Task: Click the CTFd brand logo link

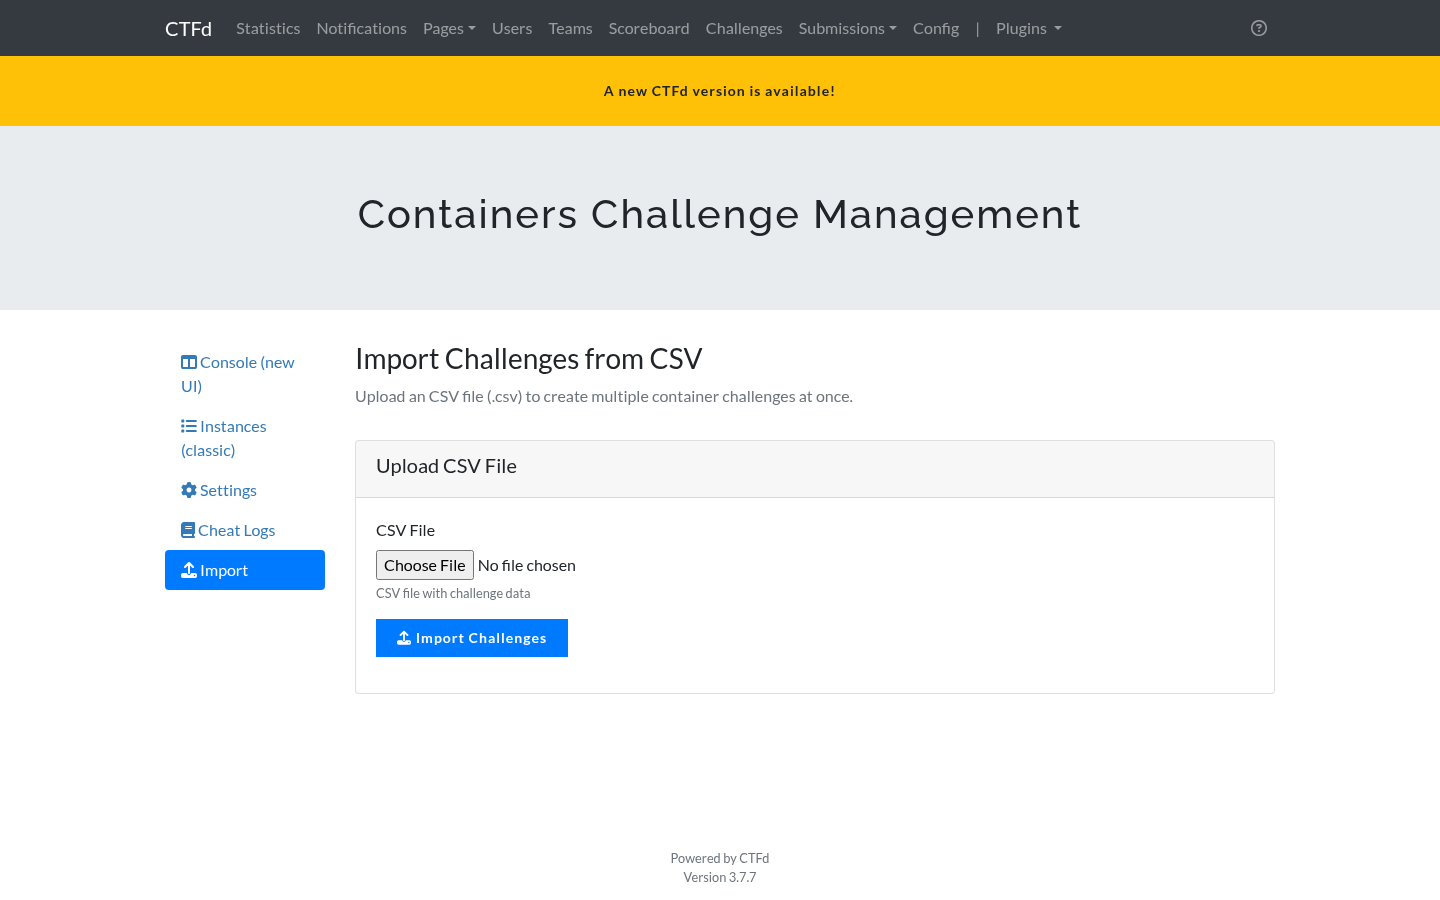Action: [189, 28]
